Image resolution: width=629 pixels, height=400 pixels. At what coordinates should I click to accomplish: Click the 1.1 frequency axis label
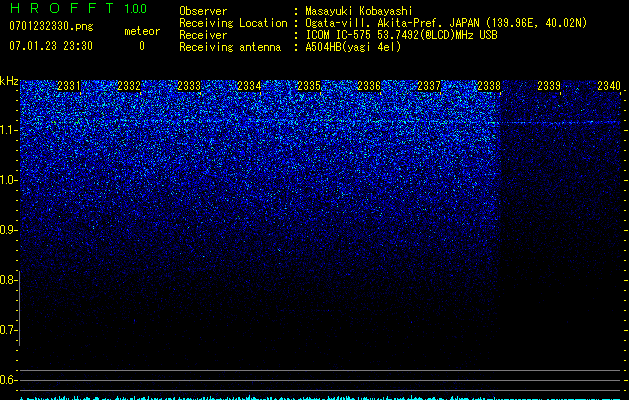coord(8,130)
